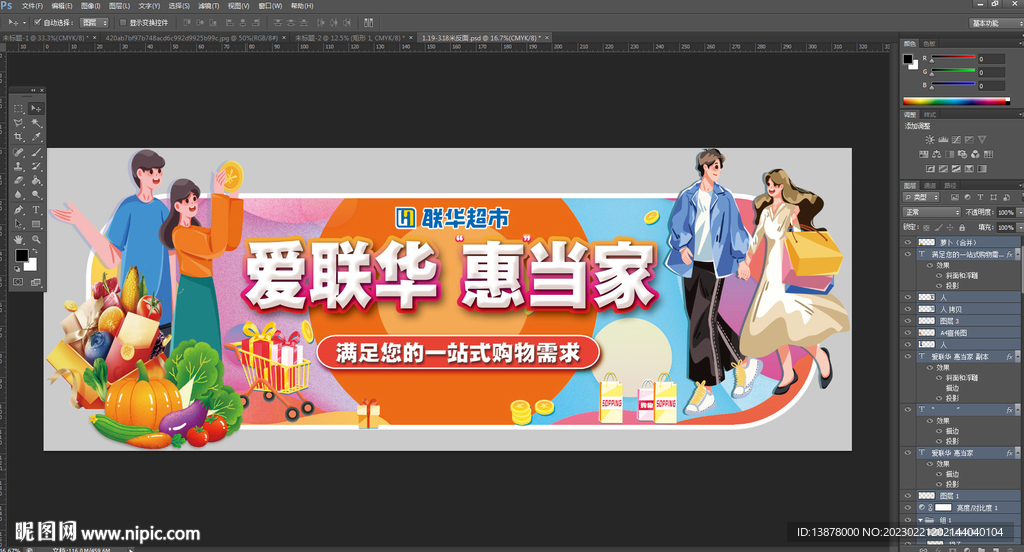Open the 填充 100% dropdown arrow
Screen dimensions: 1024x552
point(1019,227)
